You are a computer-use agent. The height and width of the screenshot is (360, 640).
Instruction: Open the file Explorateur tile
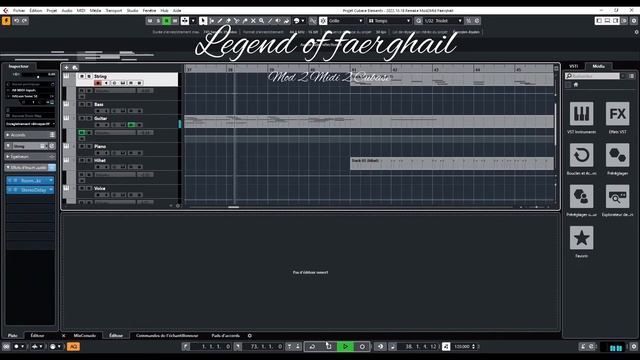tap(617, 196)
